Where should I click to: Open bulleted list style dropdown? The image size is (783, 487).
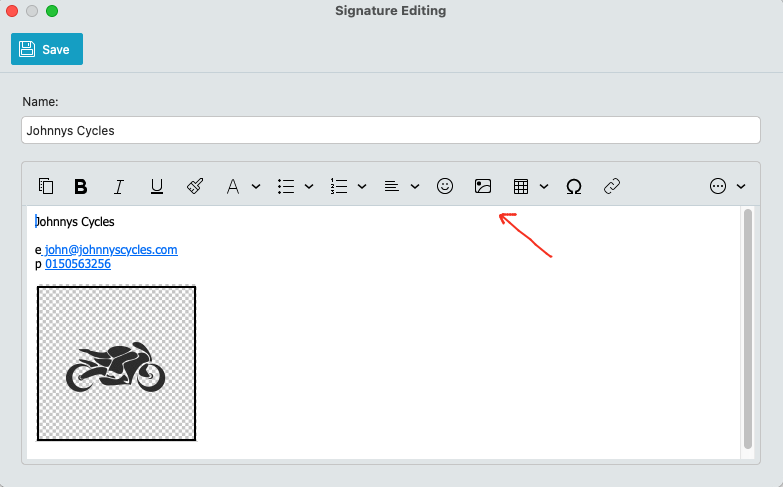309,187
